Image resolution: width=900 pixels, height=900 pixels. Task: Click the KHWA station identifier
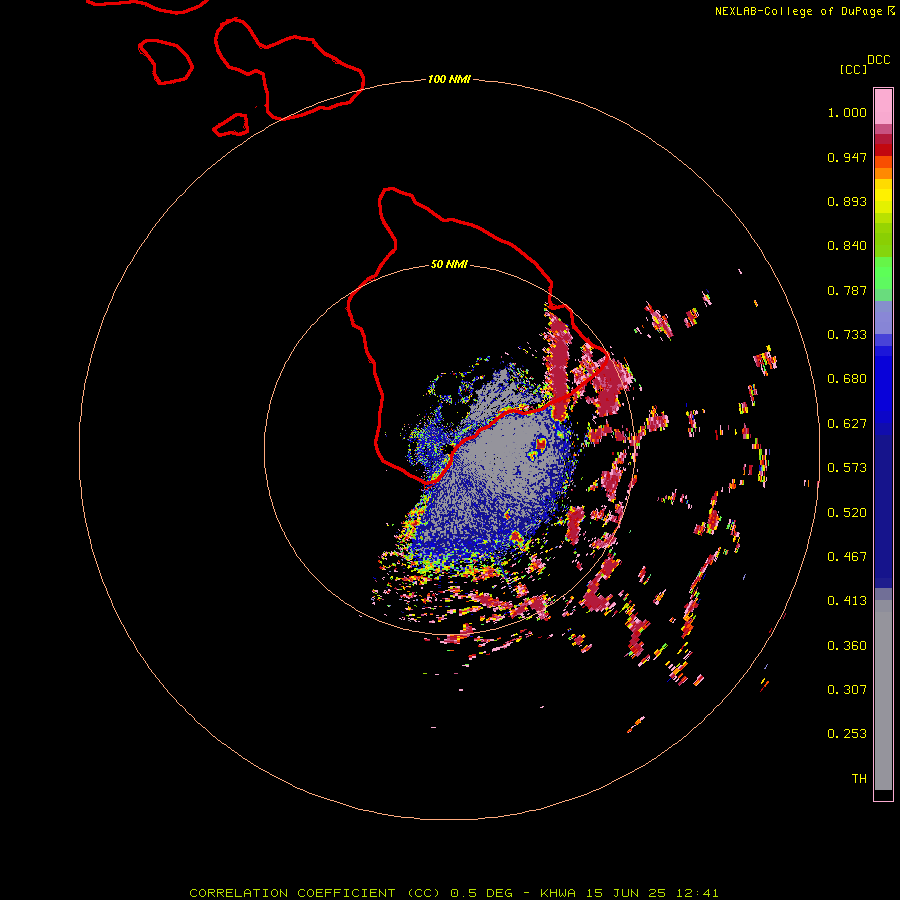tap(557, 893)
